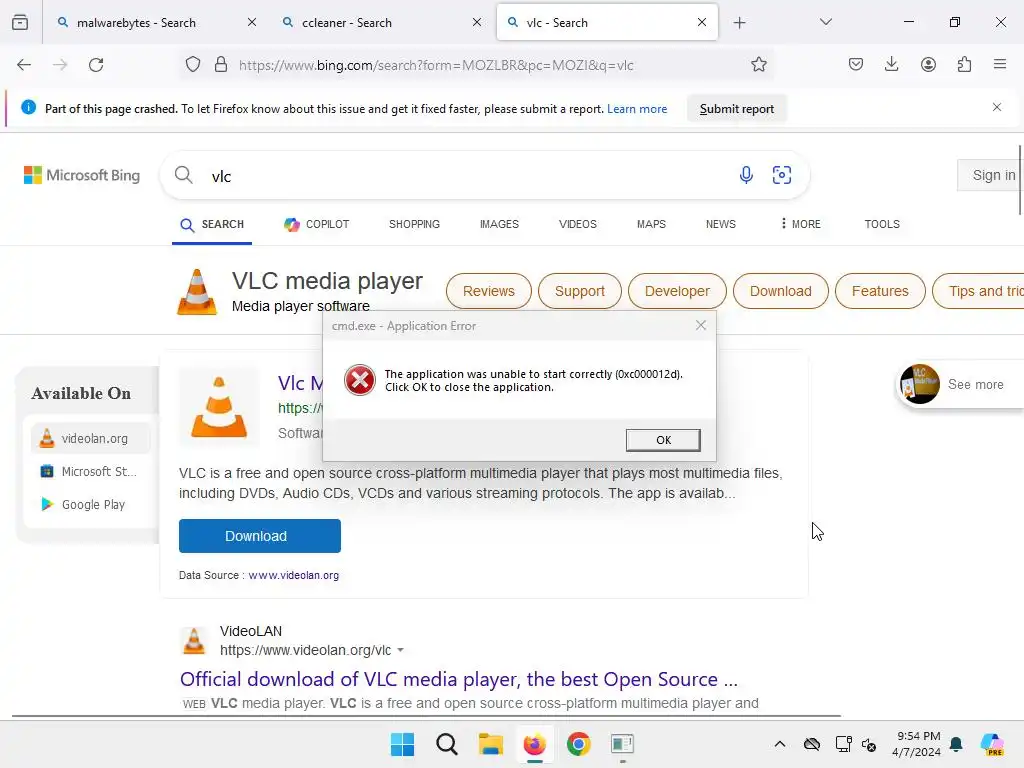
Task: Open the IMAGES results tab
Action: (499, 224)
